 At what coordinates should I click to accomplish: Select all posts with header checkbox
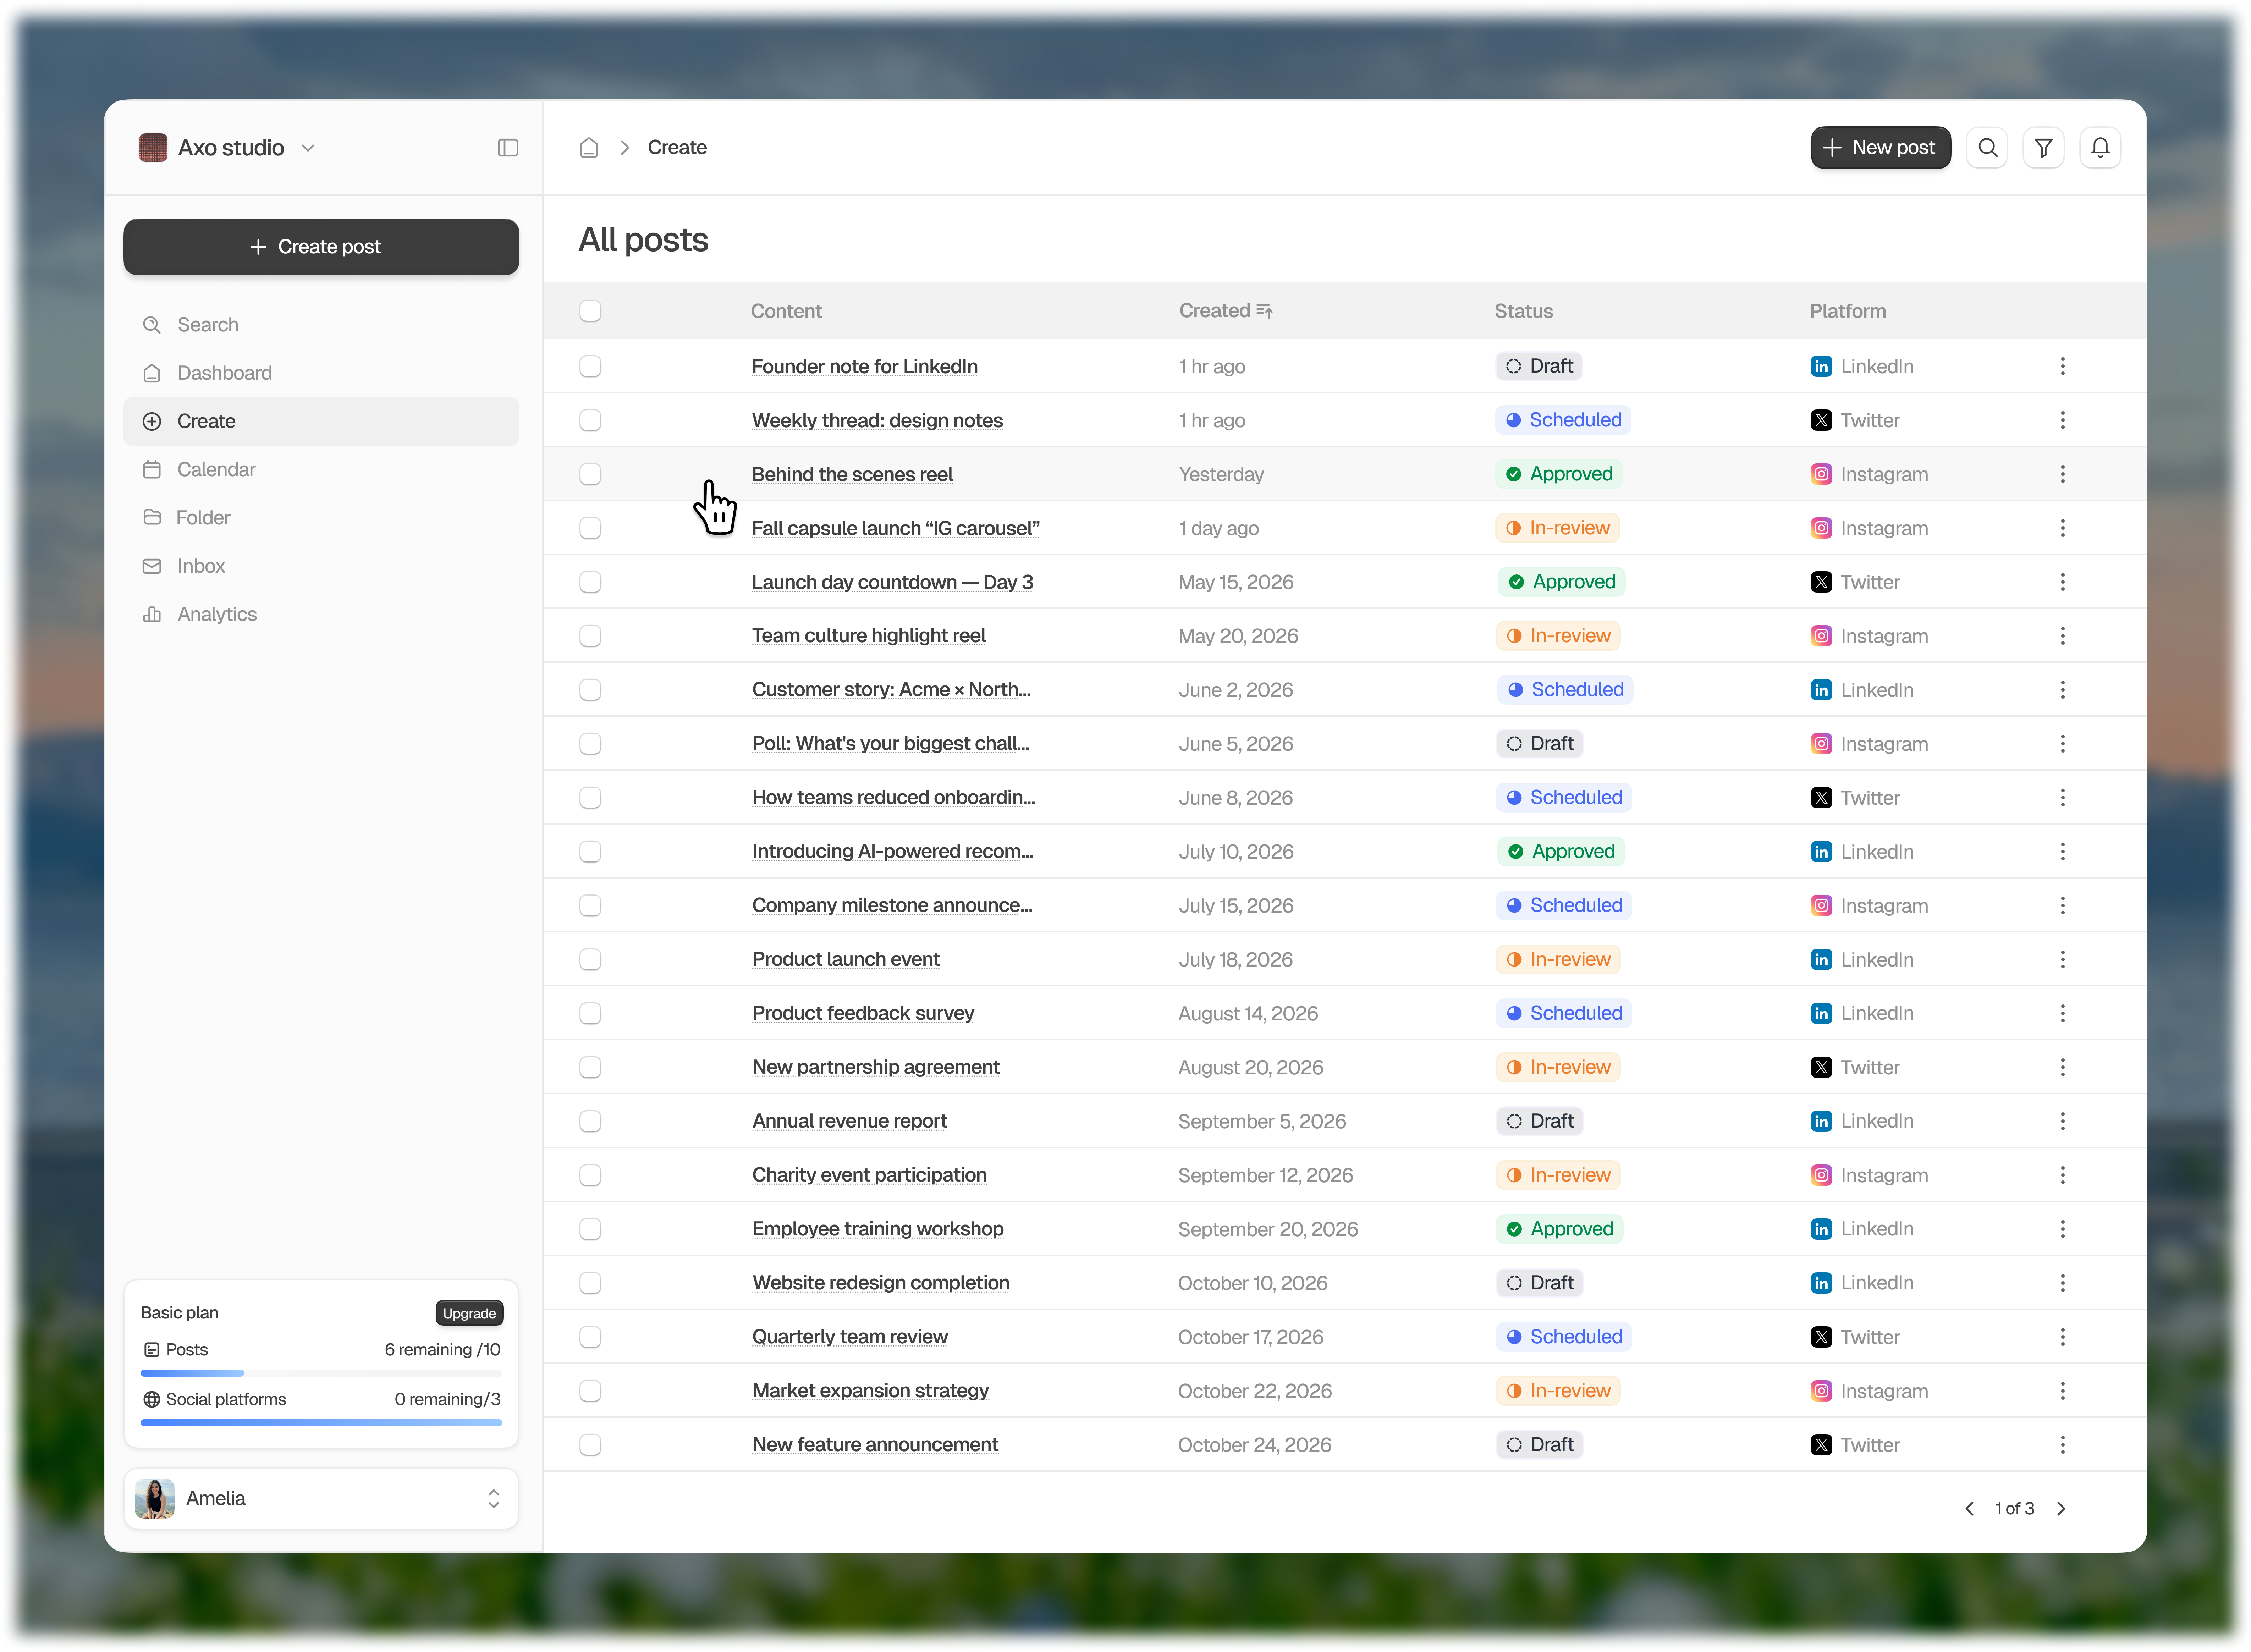click(590, 311)
